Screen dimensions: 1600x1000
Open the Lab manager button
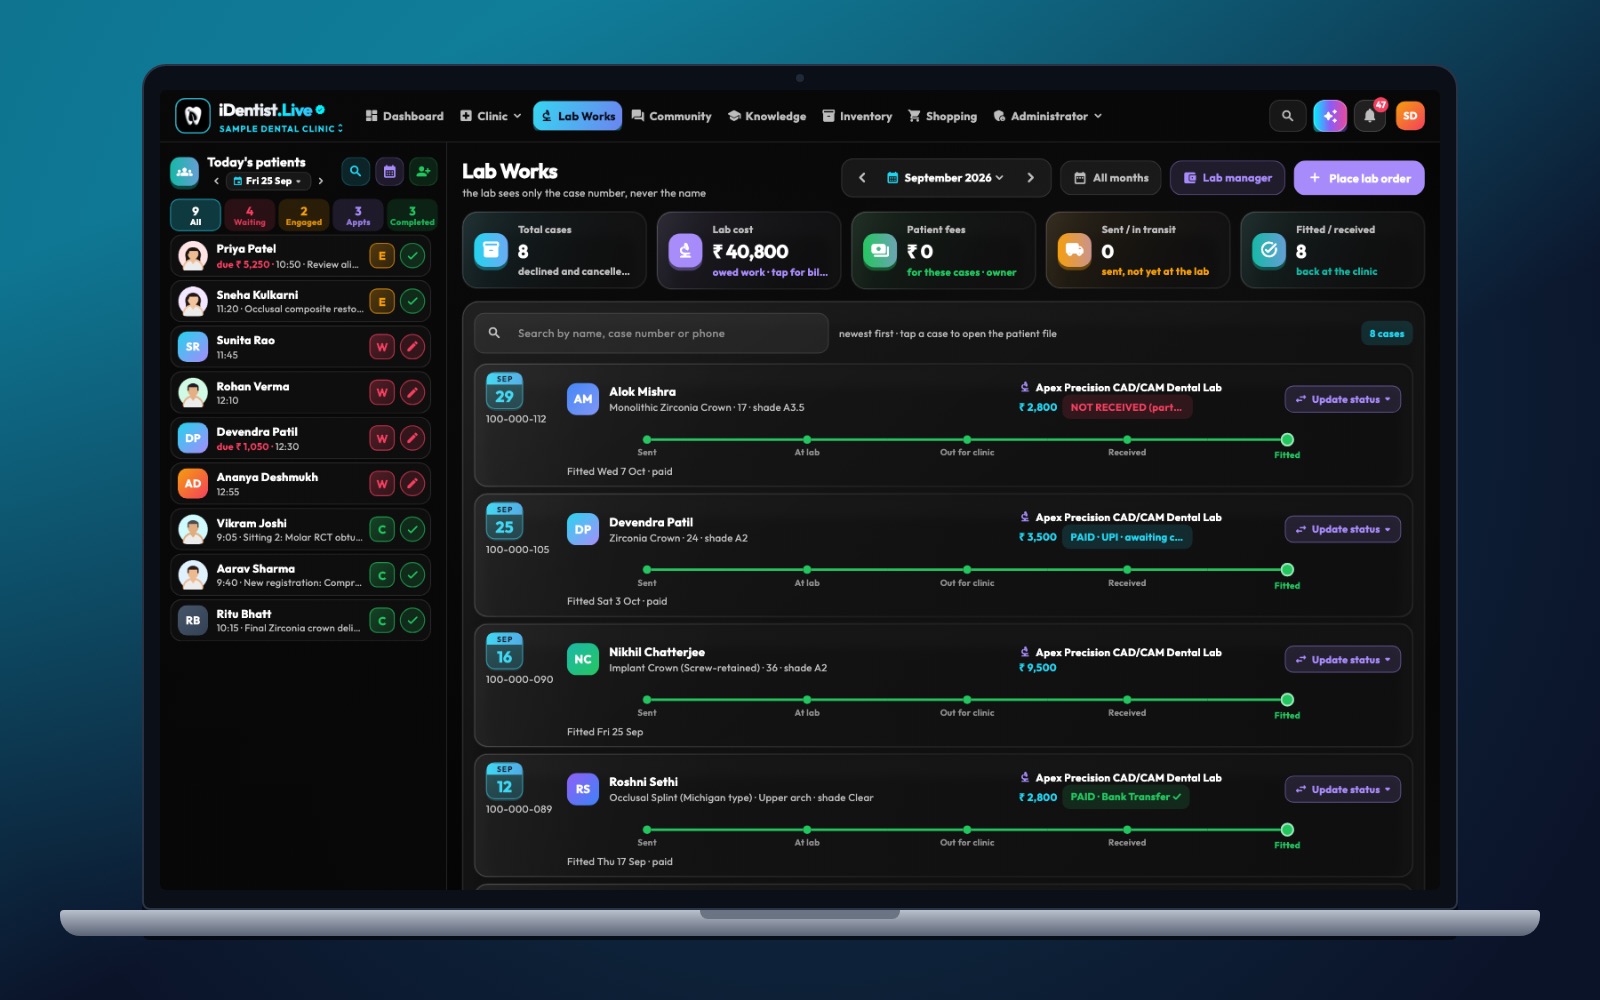(1227, 178)
